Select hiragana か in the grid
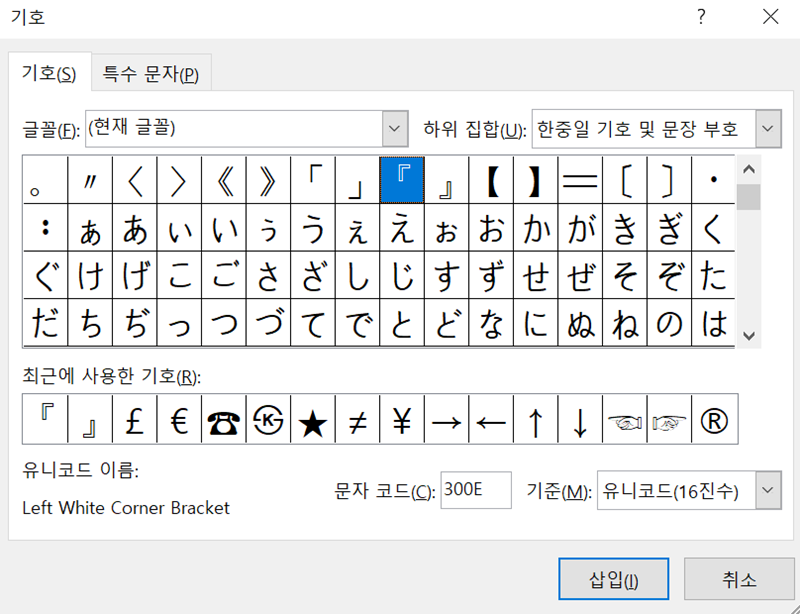This screenshot has height=614, width=800. 535,228
